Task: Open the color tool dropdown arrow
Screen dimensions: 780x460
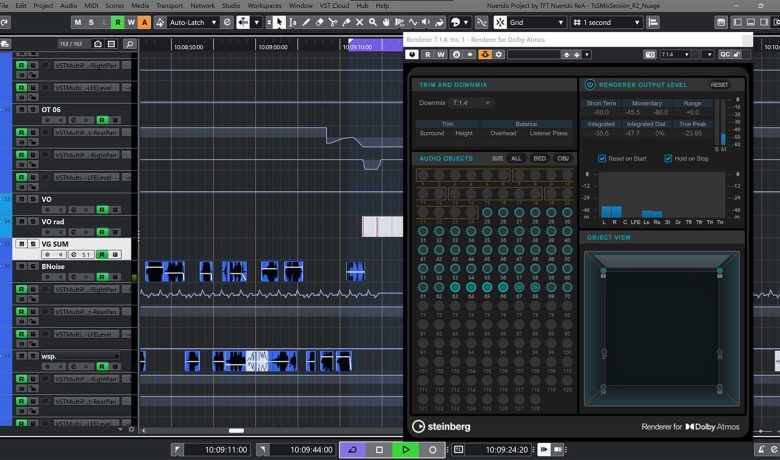Action: pyautogui.click(x=466, y=22)
